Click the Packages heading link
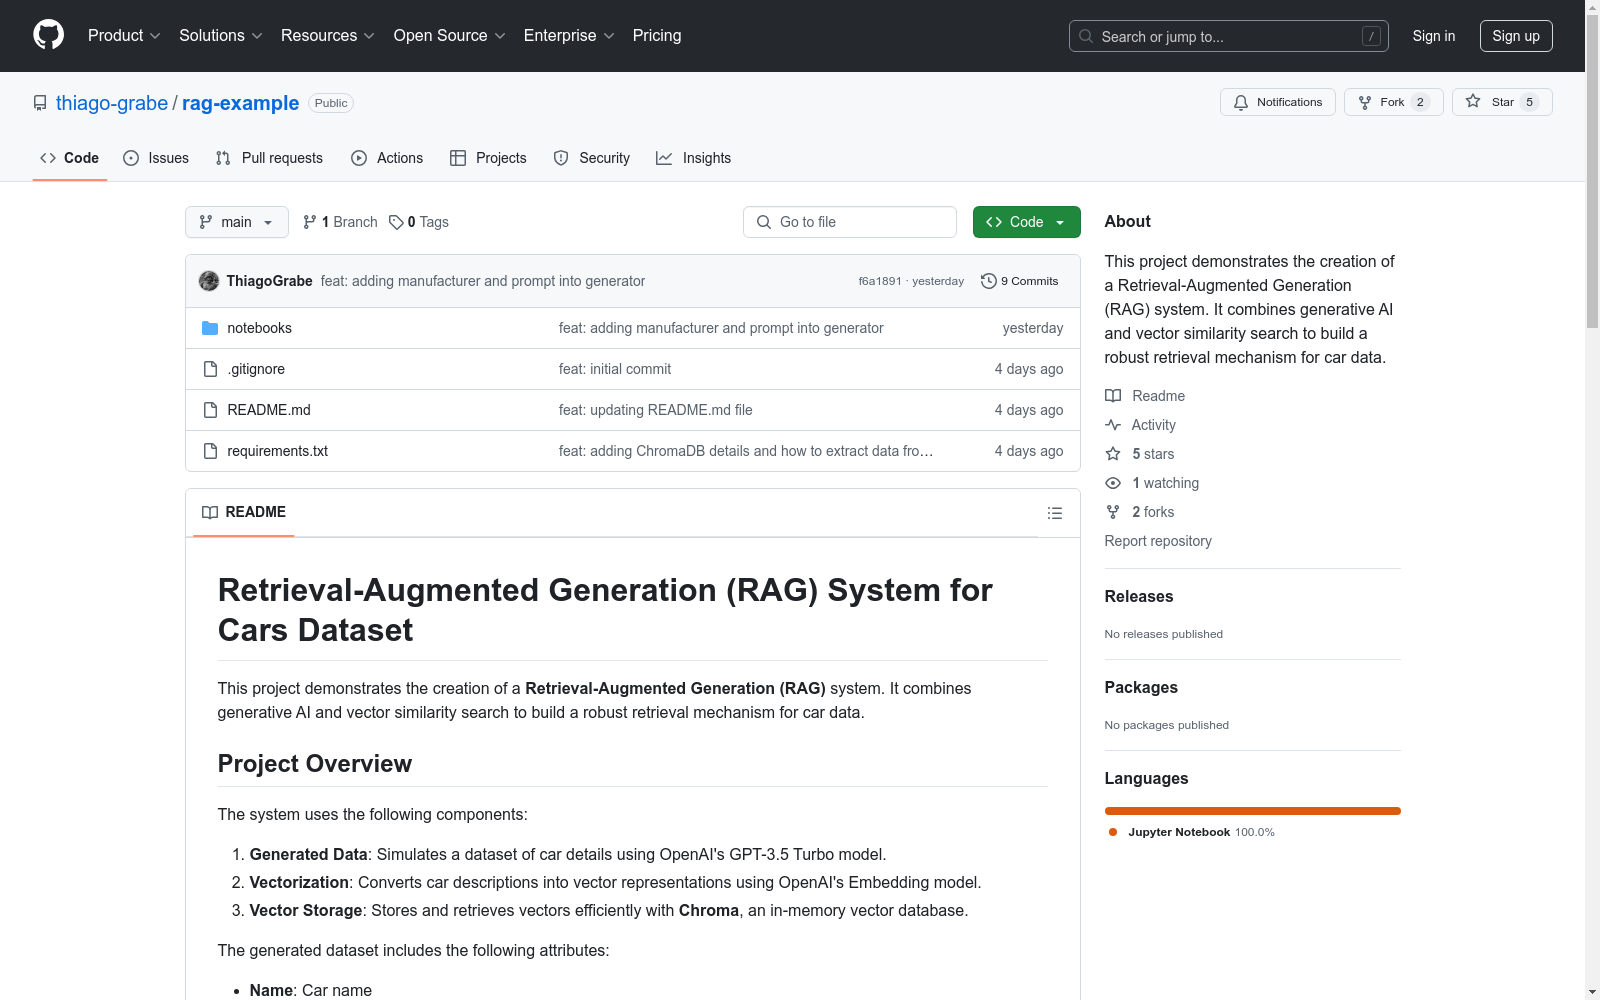 [x=1141, y=687]
